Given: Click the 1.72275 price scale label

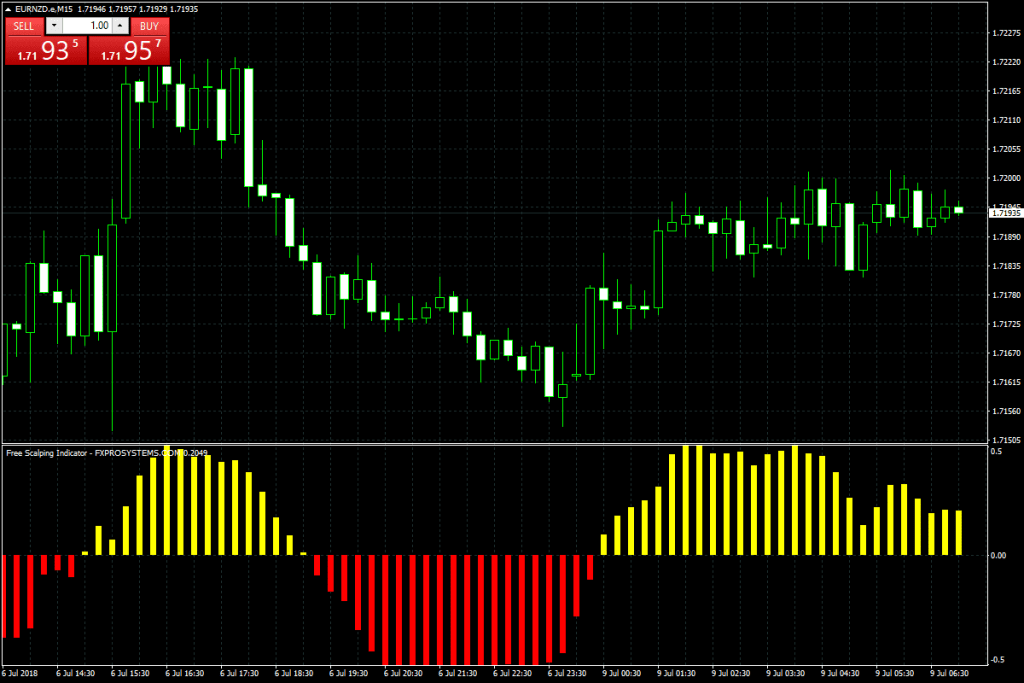Looking at the screenshot, I should [1004, 33].
